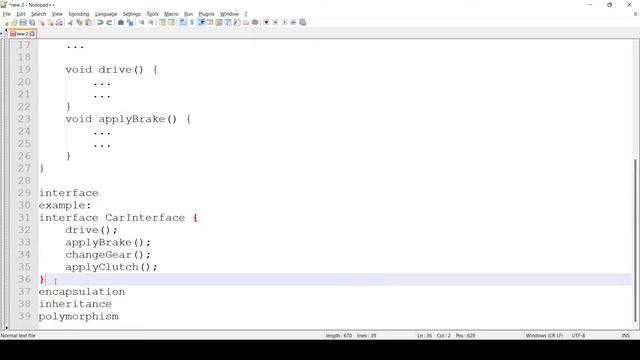The image size is (640, 360).
Task: Open Folder as Workspace icon
Action: point(246,22)
